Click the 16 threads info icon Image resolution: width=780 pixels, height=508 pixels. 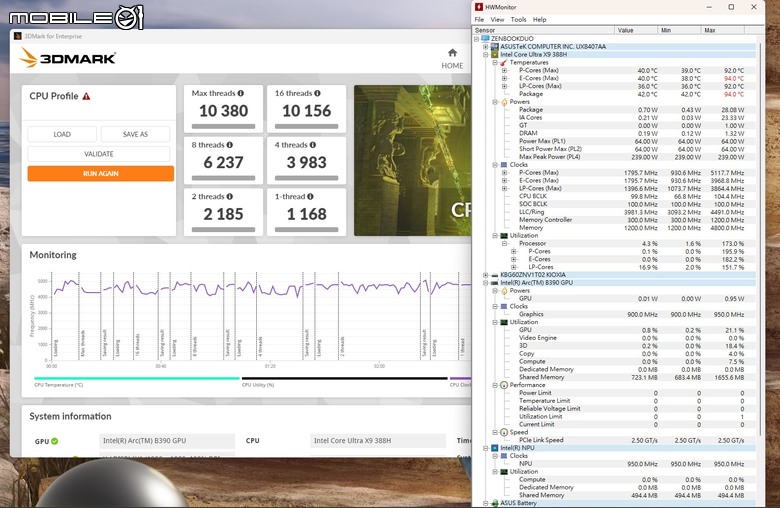pyautogui.click(x=317, y=93)
